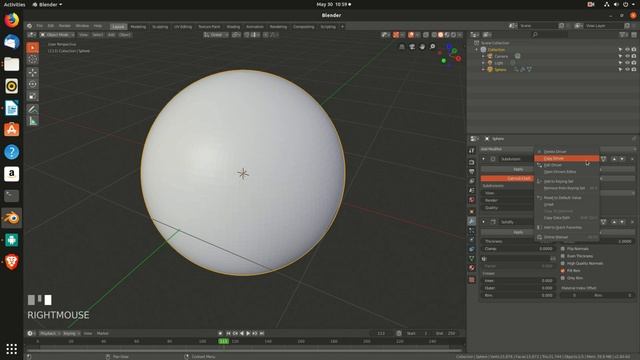Disable the Fill Rim checkbox
The image size is (640, 360).
(563, 271)
